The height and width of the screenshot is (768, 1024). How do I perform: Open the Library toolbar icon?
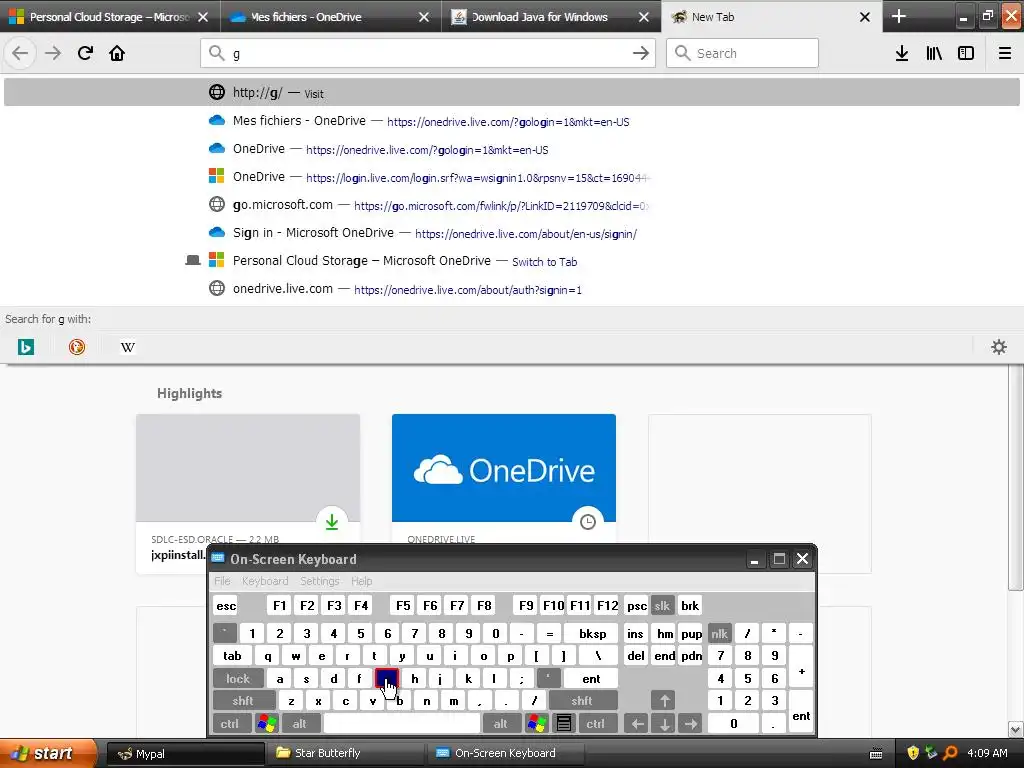934,53
